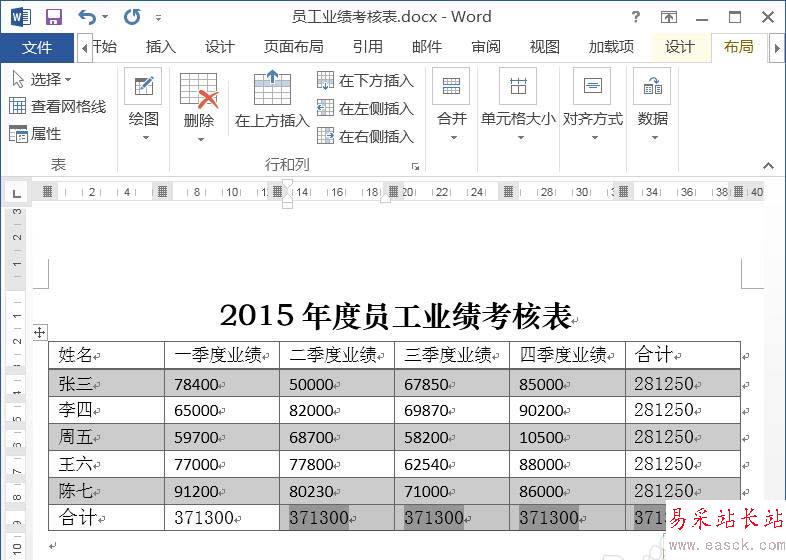Switch to 引用 tab
Viewport: 786px width, 560px height.
point(367,47)
